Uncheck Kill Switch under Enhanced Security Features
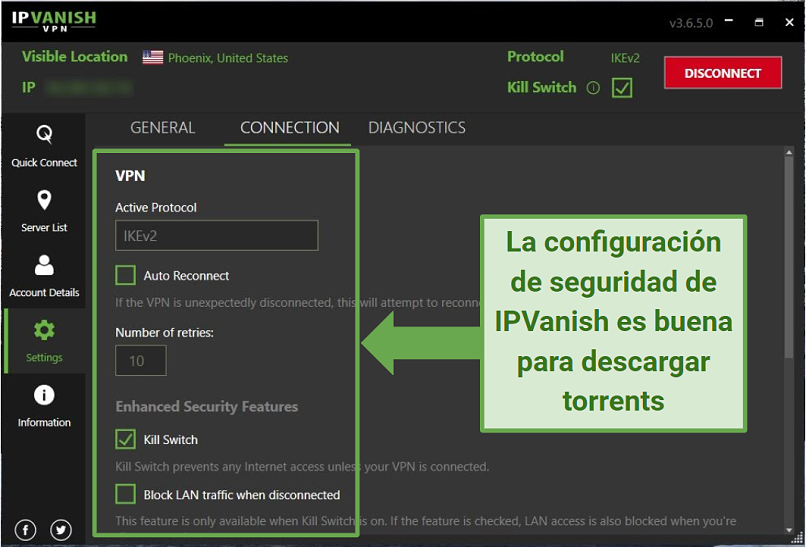Image resolution: width=806 pixels, height=547 pixels. point(125,440)
